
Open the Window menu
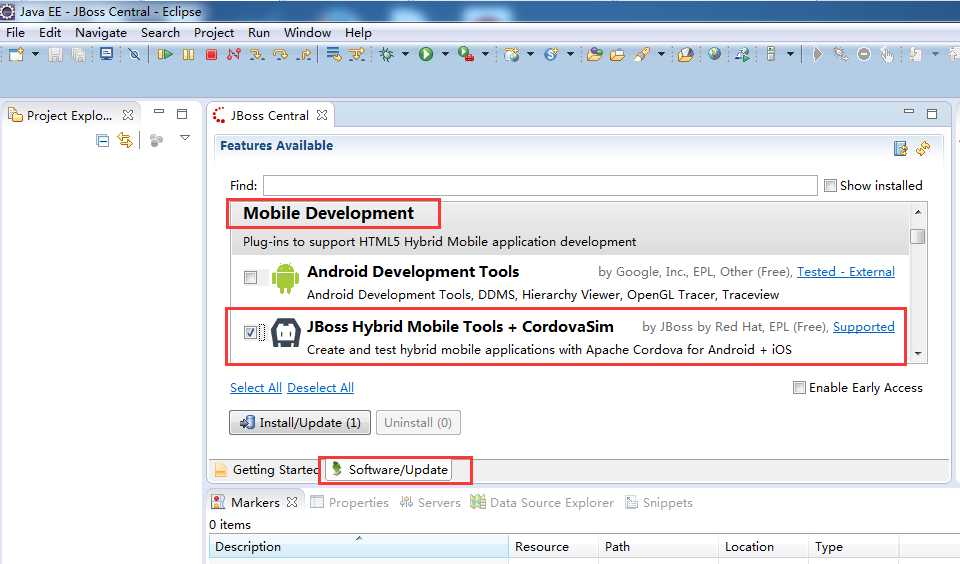(x=307, y=32)
